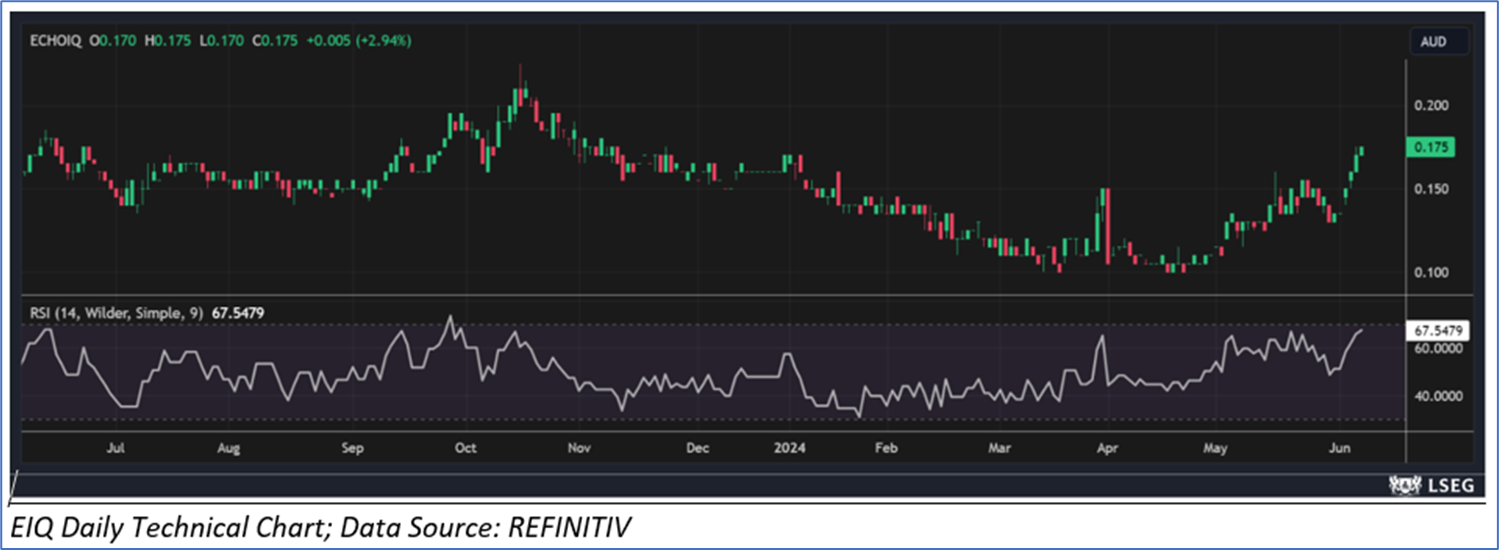This screenshot has height=550, width=1499.
Task: Click the Jun marker on the time axis
Action: (1339, 448)
